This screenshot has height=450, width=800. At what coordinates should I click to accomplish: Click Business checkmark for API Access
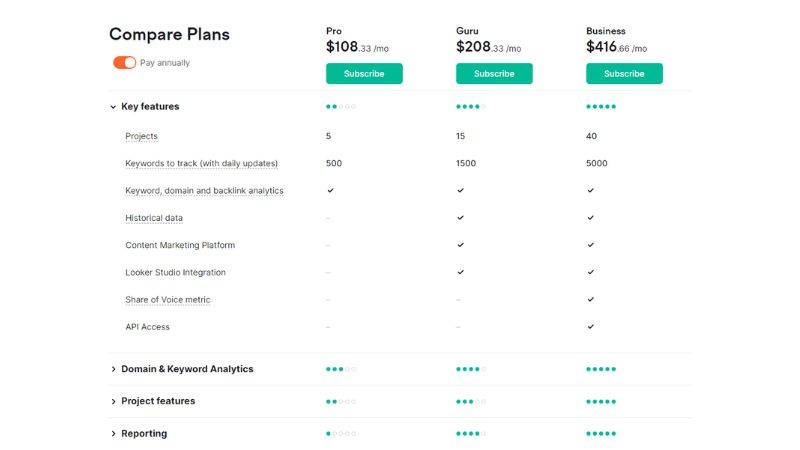(x=590, y=327)
